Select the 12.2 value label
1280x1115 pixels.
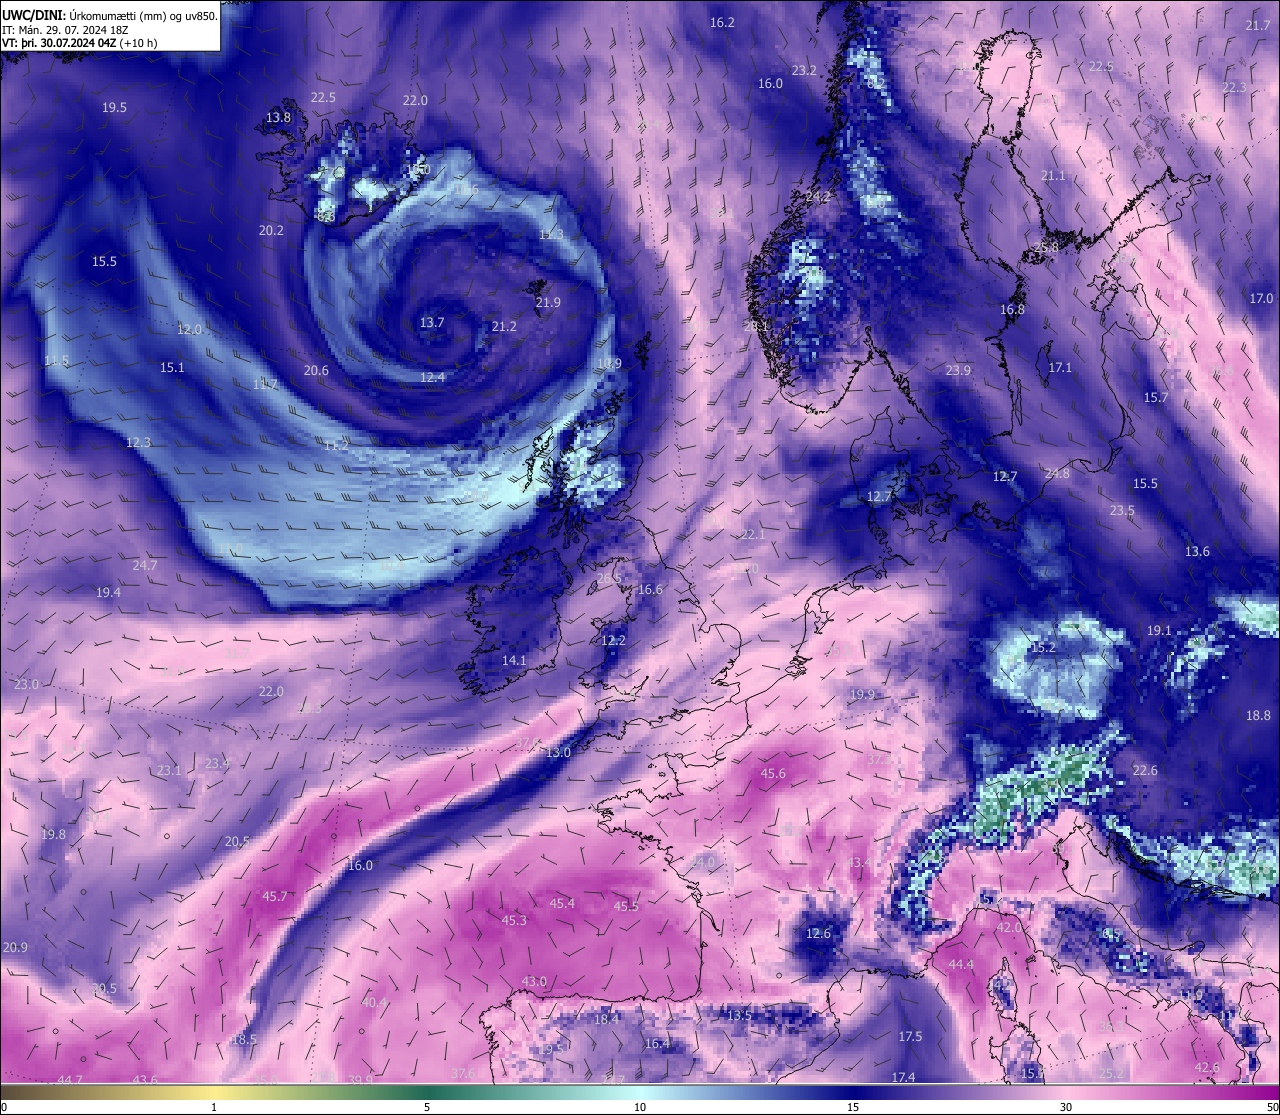point(613,640)
